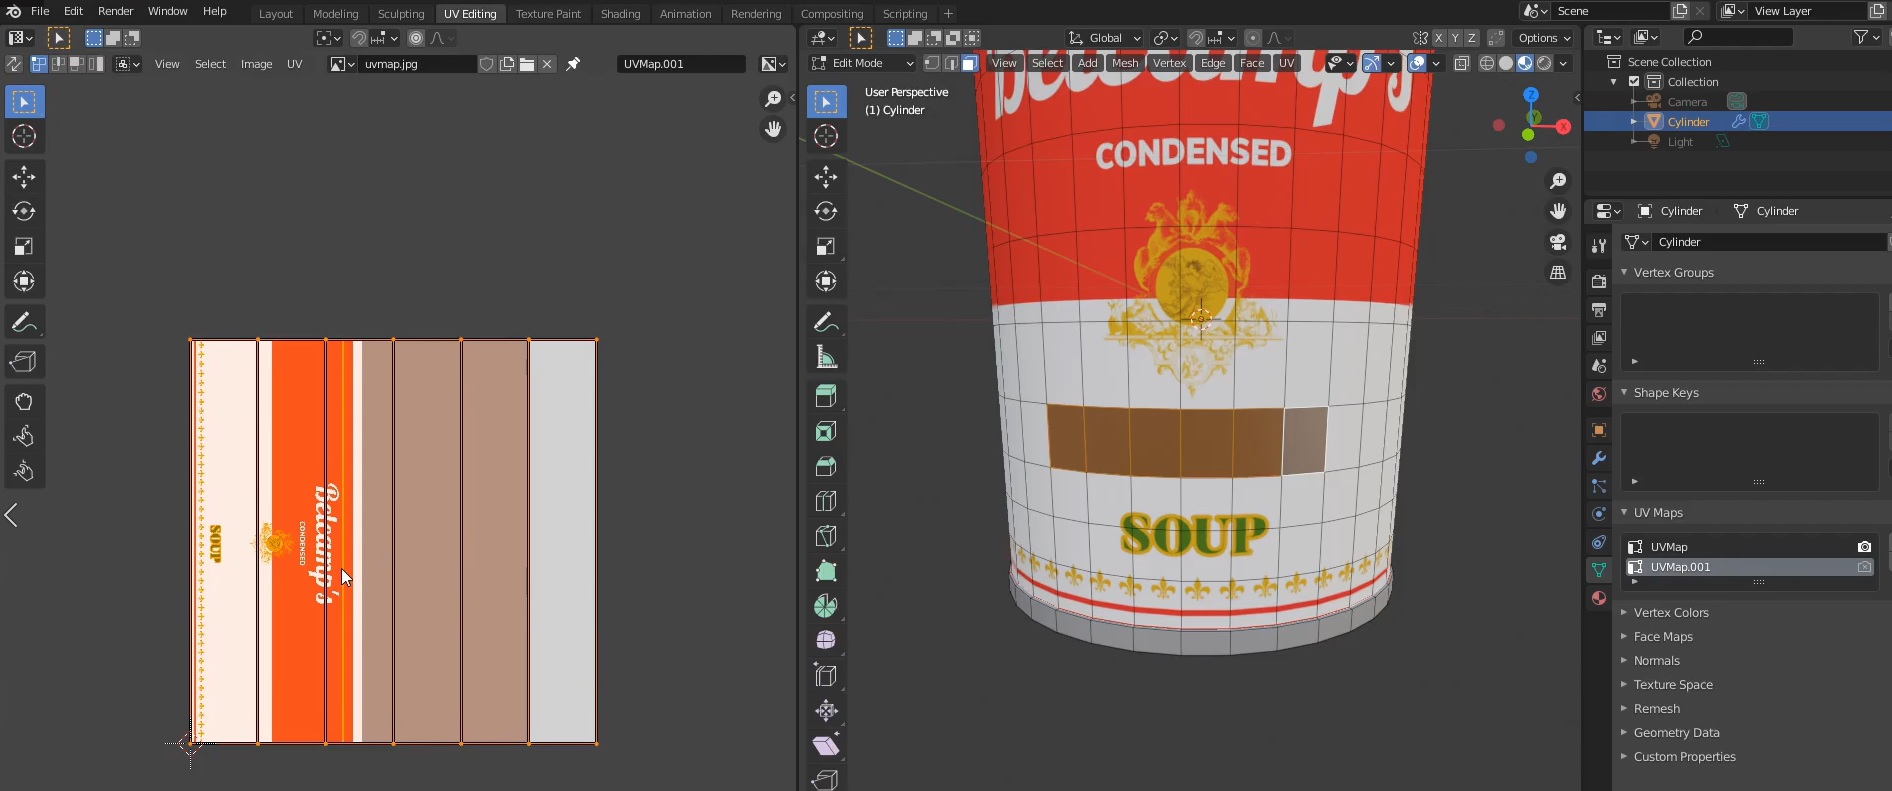Toggle UV sync selection
The width and height of the screenshot is (1892, 791).
[x=14, y=64]
